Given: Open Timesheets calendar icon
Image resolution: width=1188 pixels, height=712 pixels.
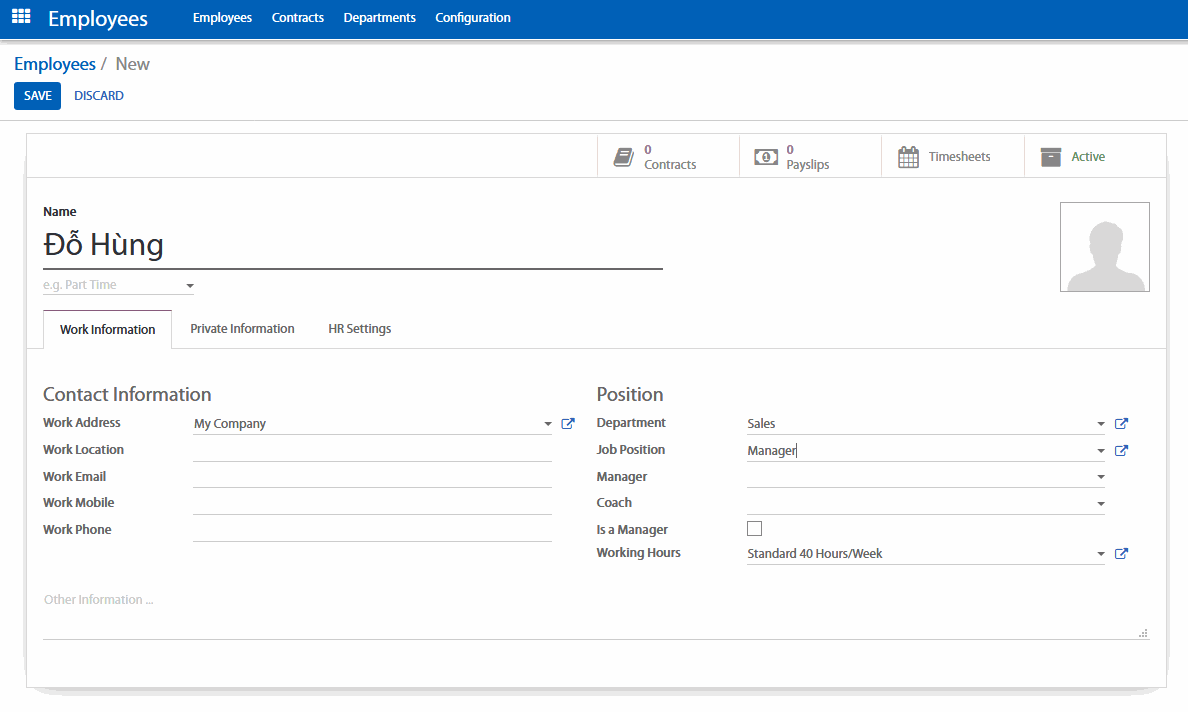Looking at the screenshot, I should click(x=908, y=157).
